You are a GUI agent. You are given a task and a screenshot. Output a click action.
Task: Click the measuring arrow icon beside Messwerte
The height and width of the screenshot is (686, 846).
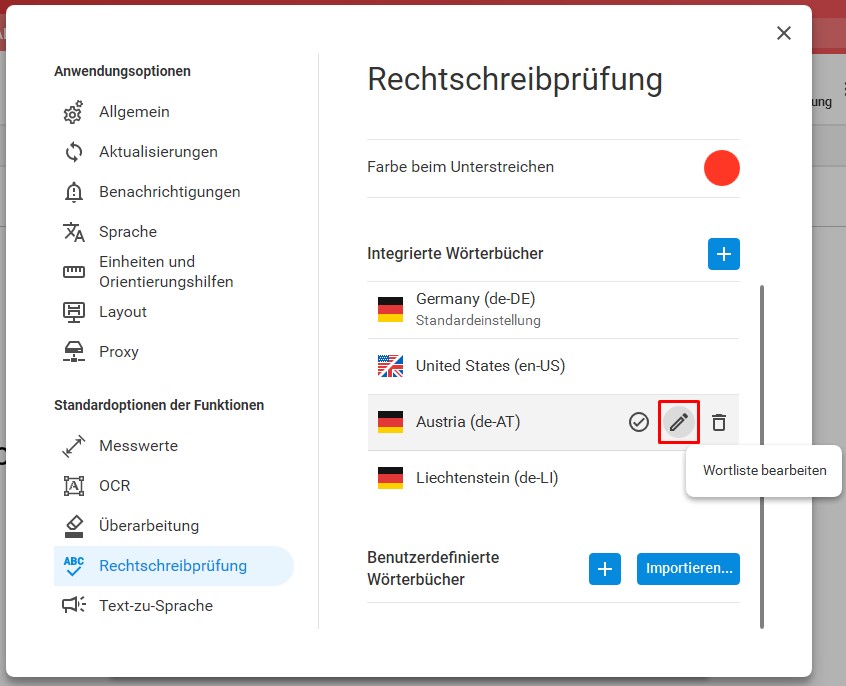pyautogui.click(x=73, y=446)
